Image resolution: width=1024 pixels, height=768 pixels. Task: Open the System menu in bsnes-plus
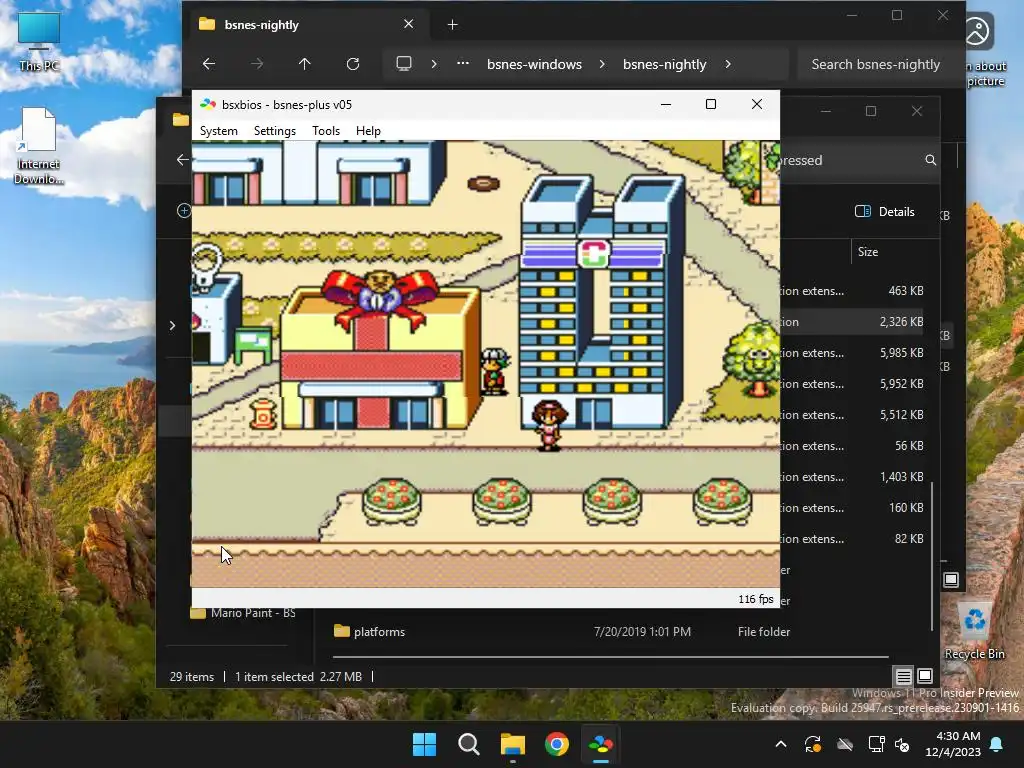coord(219,131)
